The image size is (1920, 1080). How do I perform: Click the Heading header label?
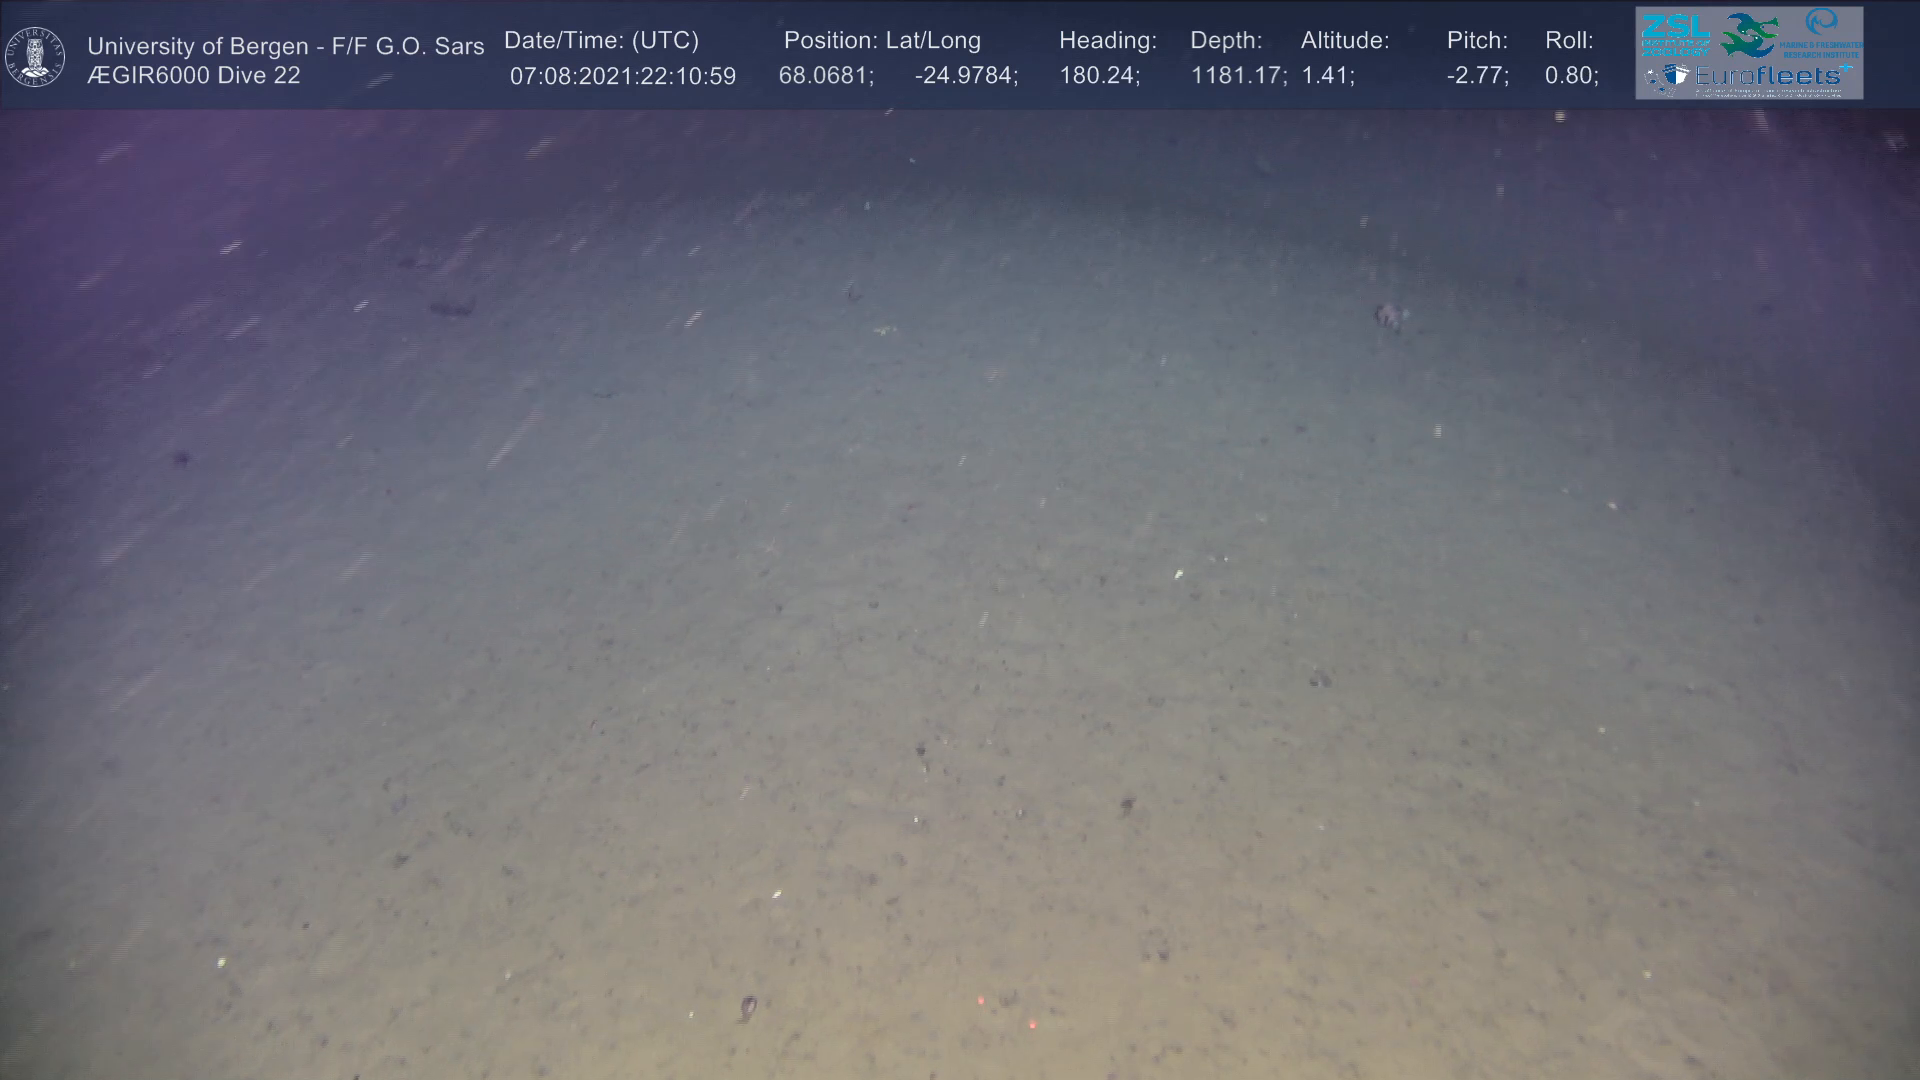click(1107, 41)
